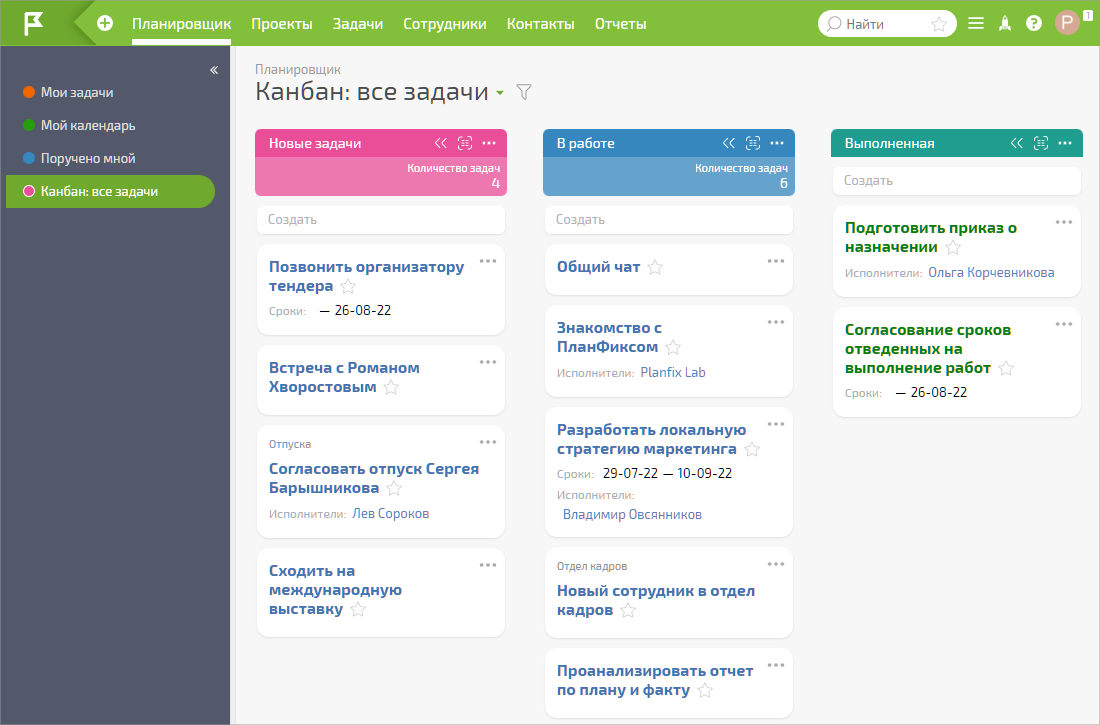Collapse the В работе column
The height and width of the screenshot is (725, 1100).
point(729,143)
